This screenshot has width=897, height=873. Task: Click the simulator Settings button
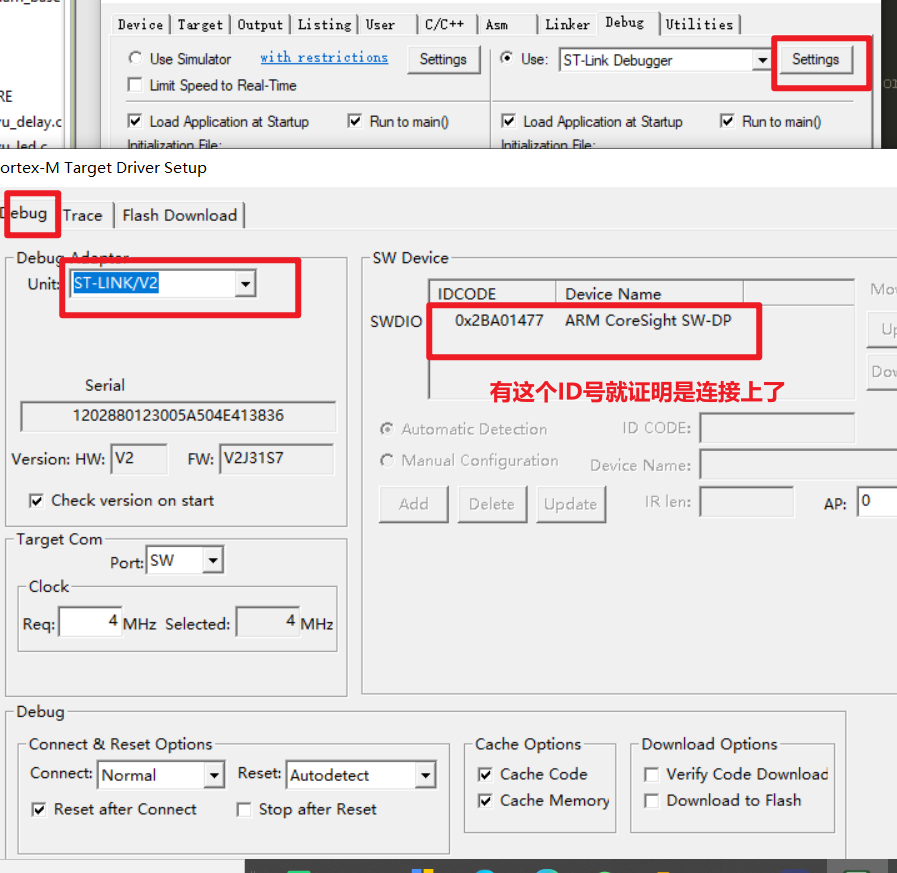[x=443, y=59]
